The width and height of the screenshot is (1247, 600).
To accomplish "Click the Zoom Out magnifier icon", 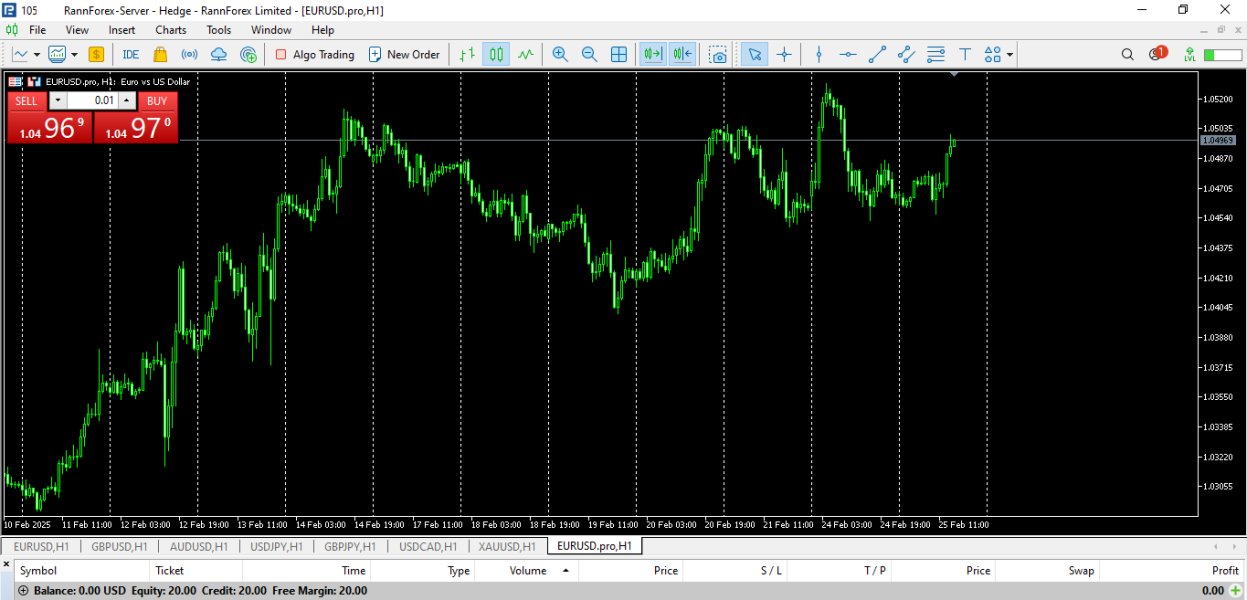I will (589, 55).
